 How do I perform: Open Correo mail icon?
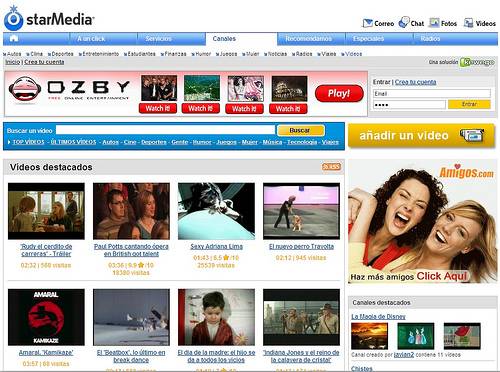coord(368,23)
